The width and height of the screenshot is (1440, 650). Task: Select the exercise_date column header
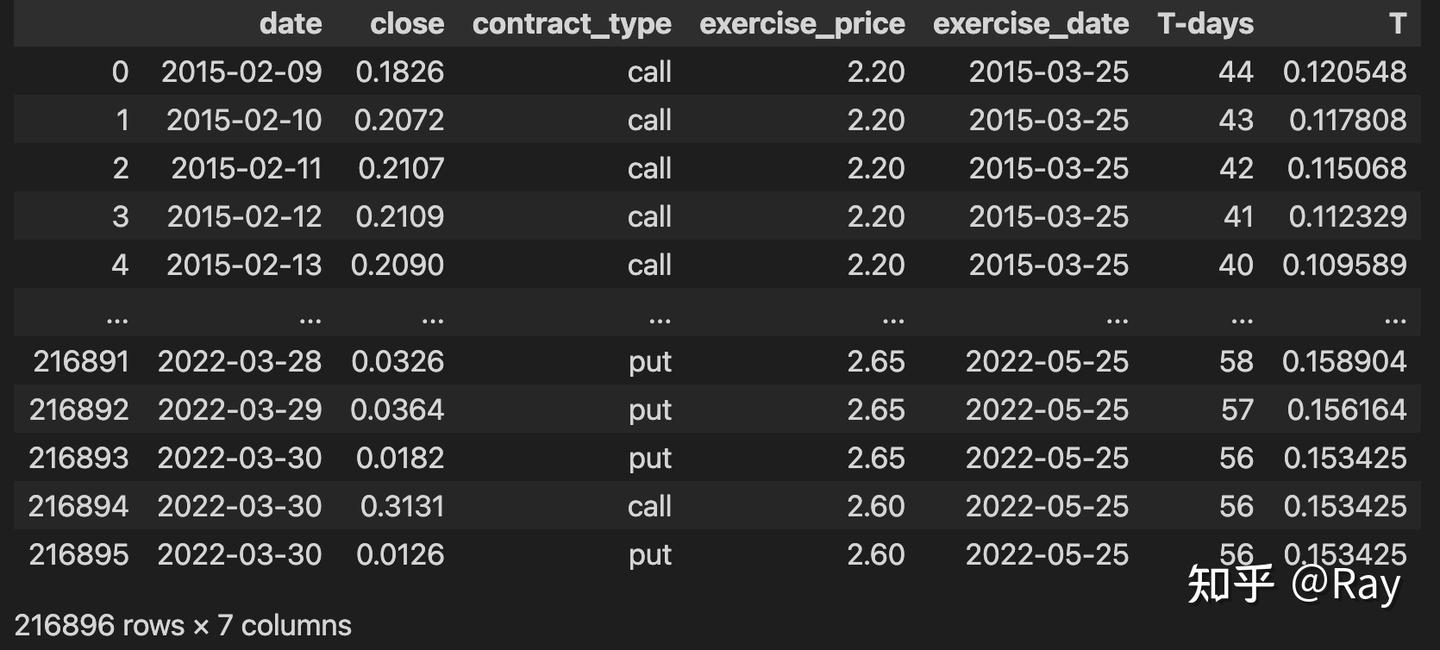click(x=1030, y=24)
